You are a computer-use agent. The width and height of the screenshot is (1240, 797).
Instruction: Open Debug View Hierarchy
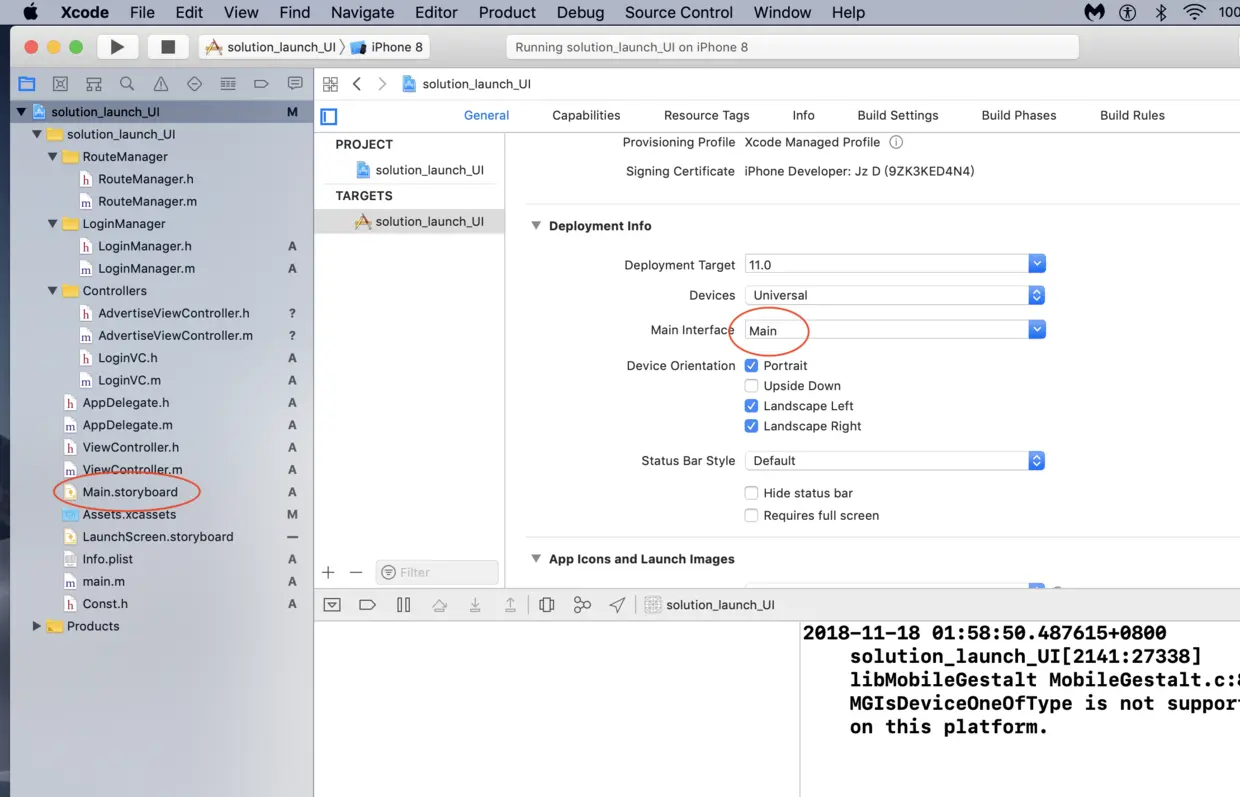point(546,605)
